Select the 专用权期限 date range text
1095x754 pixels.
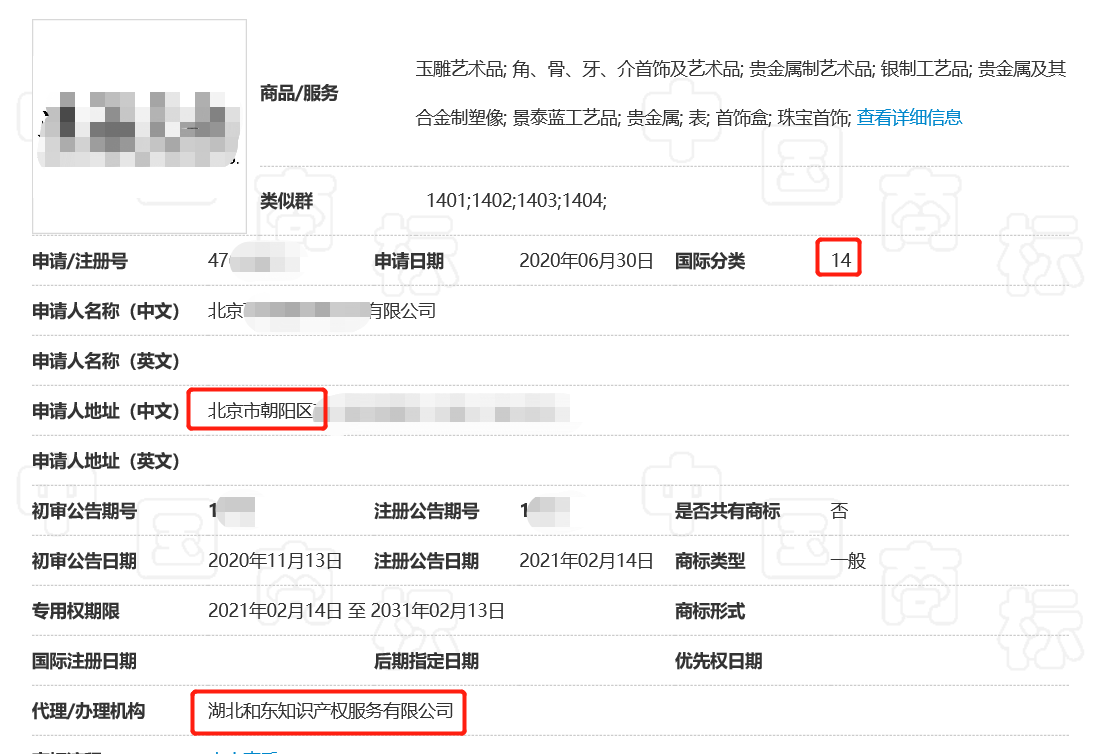(356, 611)
